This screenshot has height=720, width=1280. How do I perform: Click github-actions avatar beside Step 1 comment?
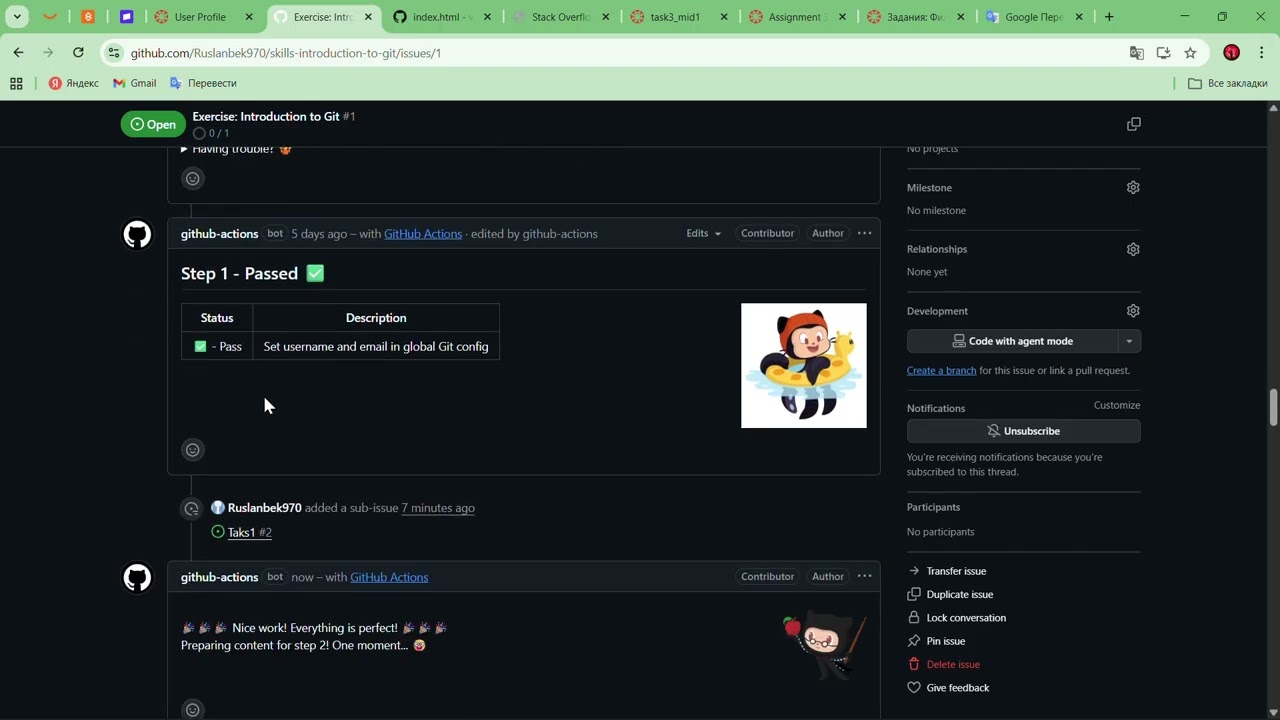(x=137, y=234)
